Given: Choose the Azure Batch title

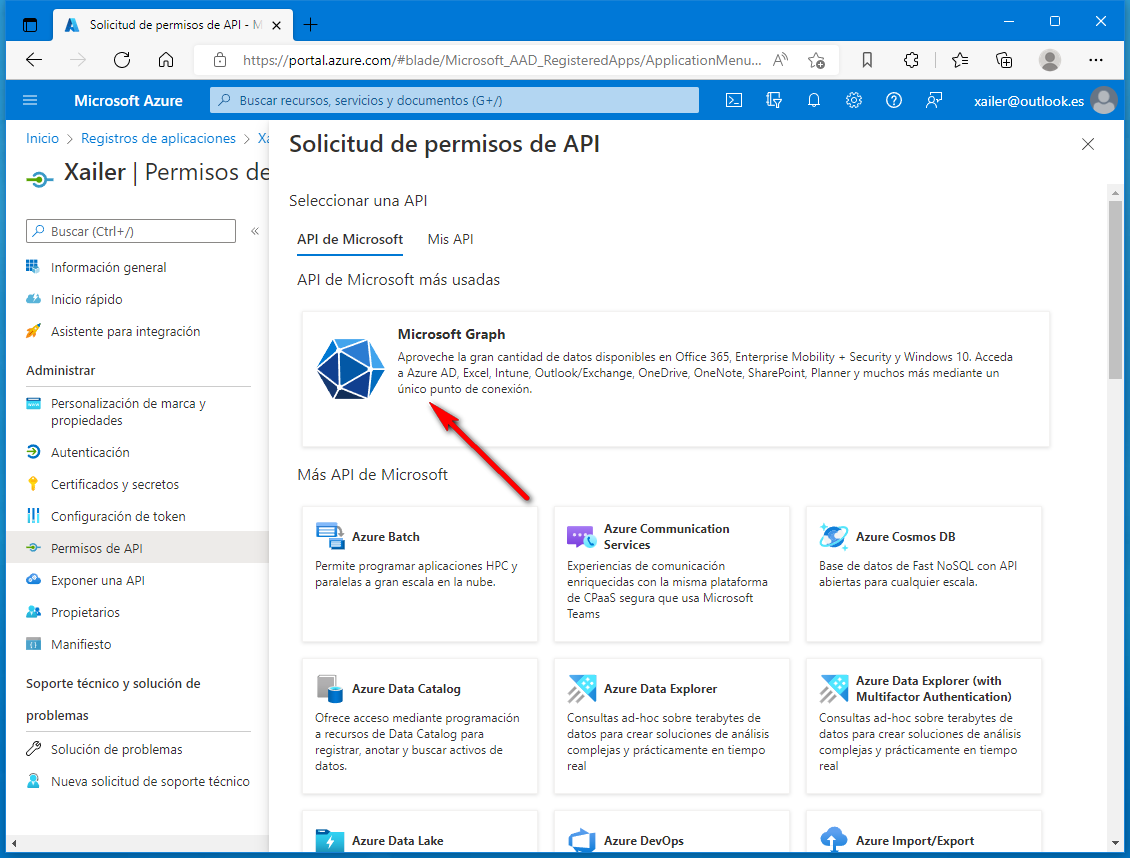Looking at the screenshot, I should [386, 537].
